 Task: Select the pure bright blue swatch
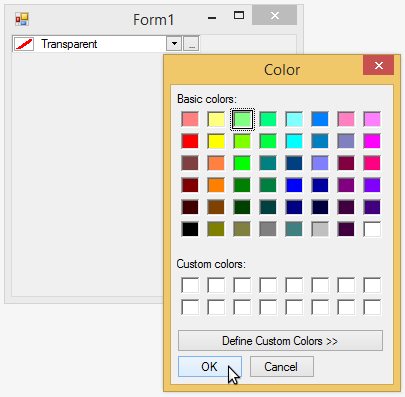(294, 185)
